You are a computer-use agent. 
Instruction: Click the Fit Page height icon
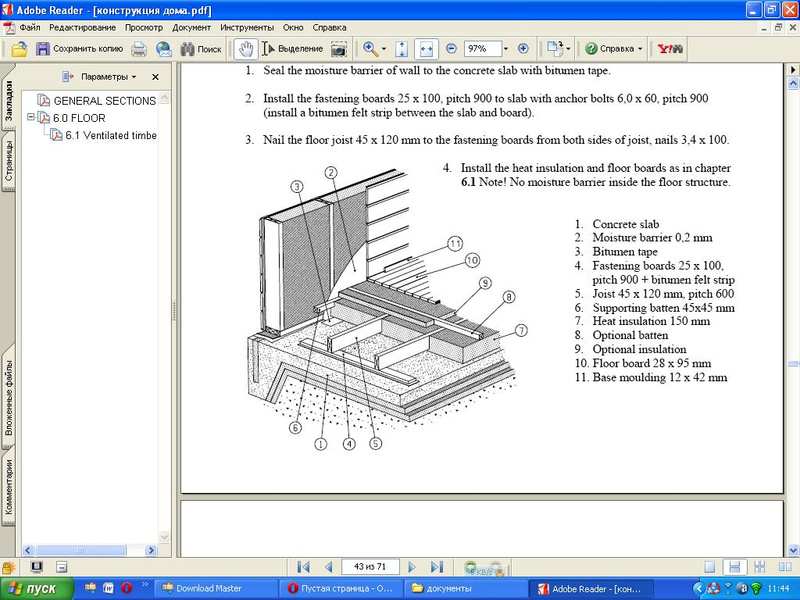click(401, 48)
